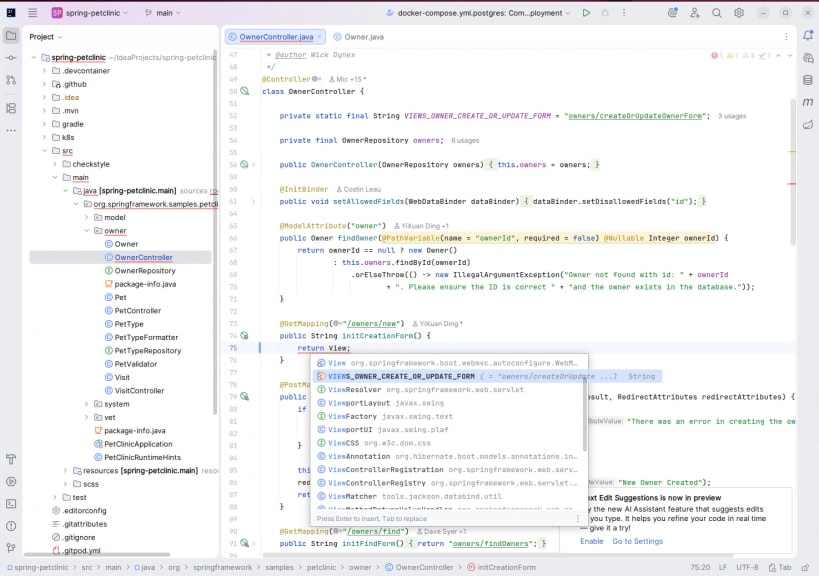Screen dimensions: 819x576
Task: Open Search Everywhere magnifier icon
Action: tap(717, 13)
